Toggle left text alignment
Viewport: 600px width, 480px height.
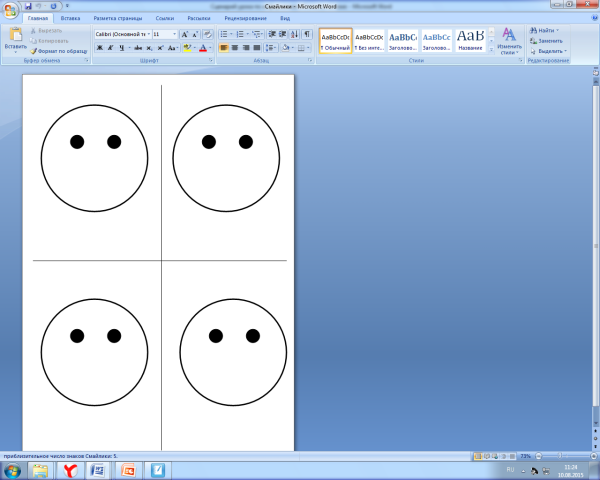(224, 47)
